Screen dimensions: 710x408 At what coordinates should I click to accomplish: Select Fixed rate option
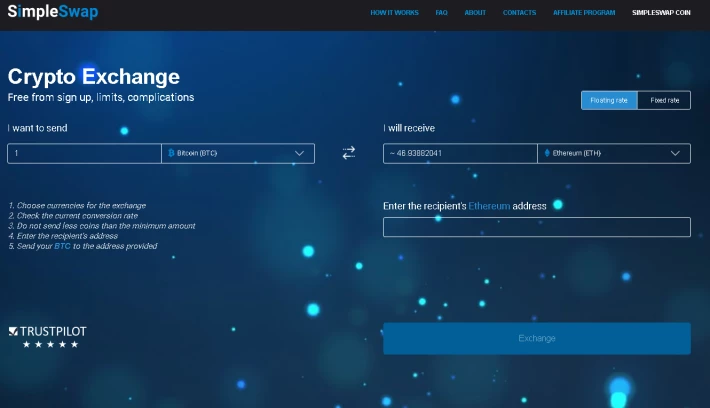pos(664,100)
